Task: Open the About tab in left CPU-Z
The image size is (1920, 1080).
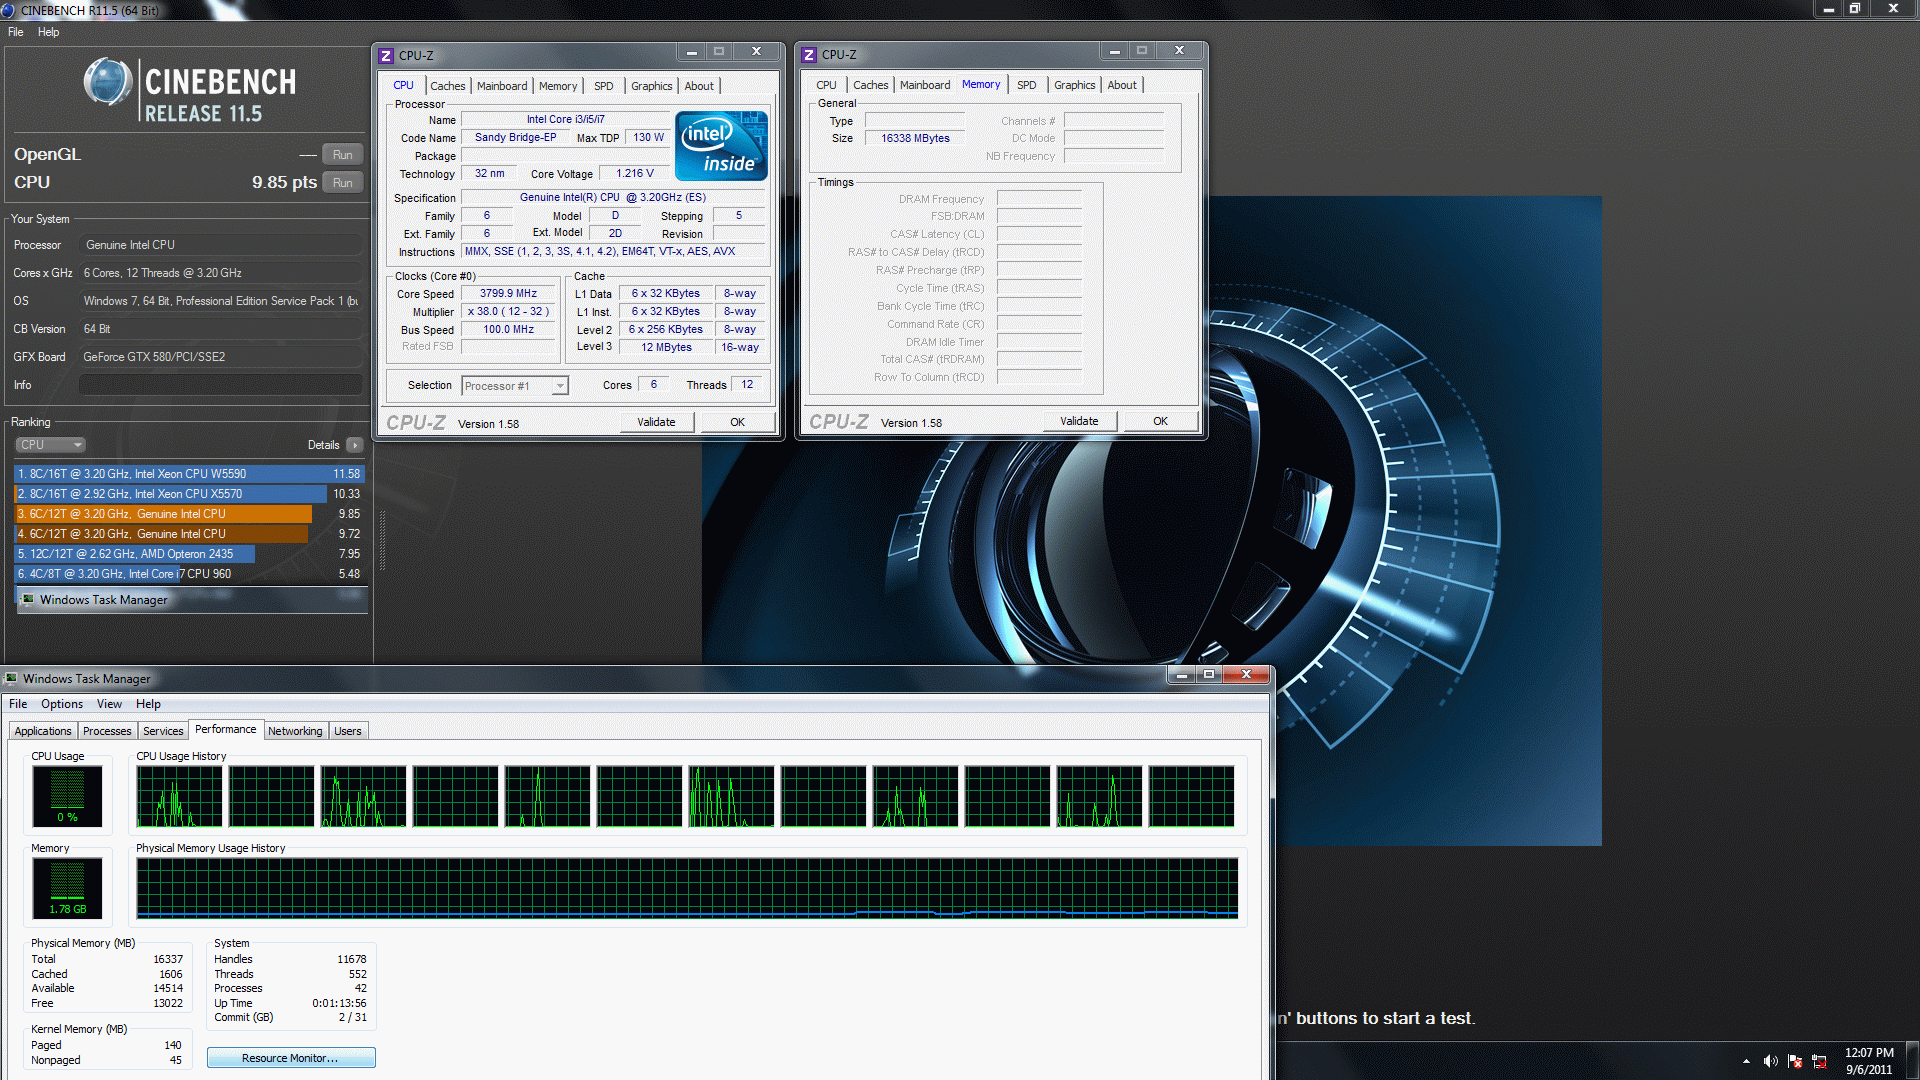Action: [x=699, y=86]
